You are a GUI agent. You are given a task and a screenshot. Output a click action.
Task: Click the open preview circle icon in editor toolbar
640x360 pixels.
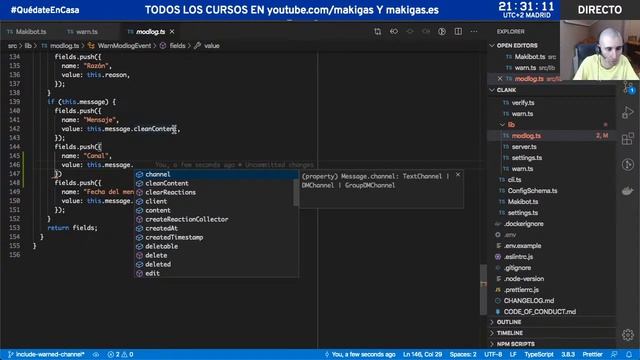(442, 31)
